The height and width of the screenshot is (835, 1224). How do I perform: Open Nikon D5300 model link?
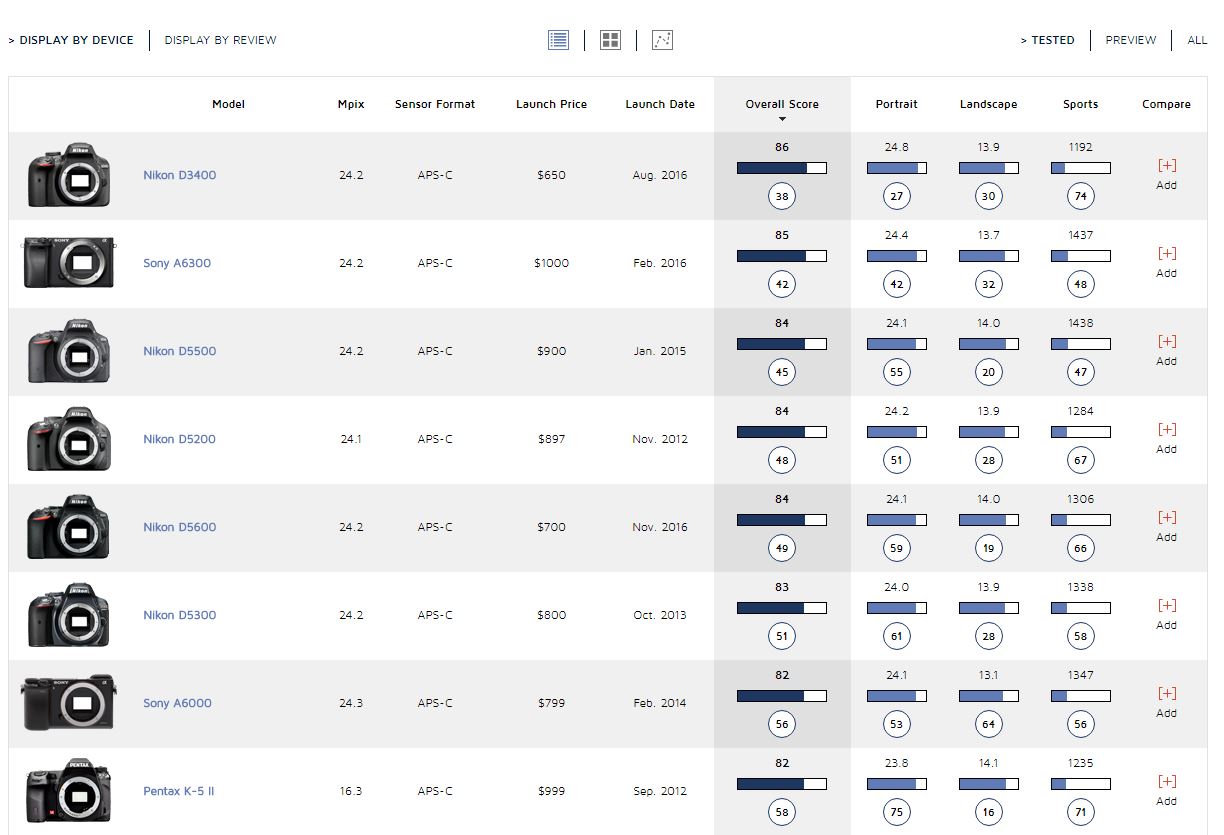179,615
